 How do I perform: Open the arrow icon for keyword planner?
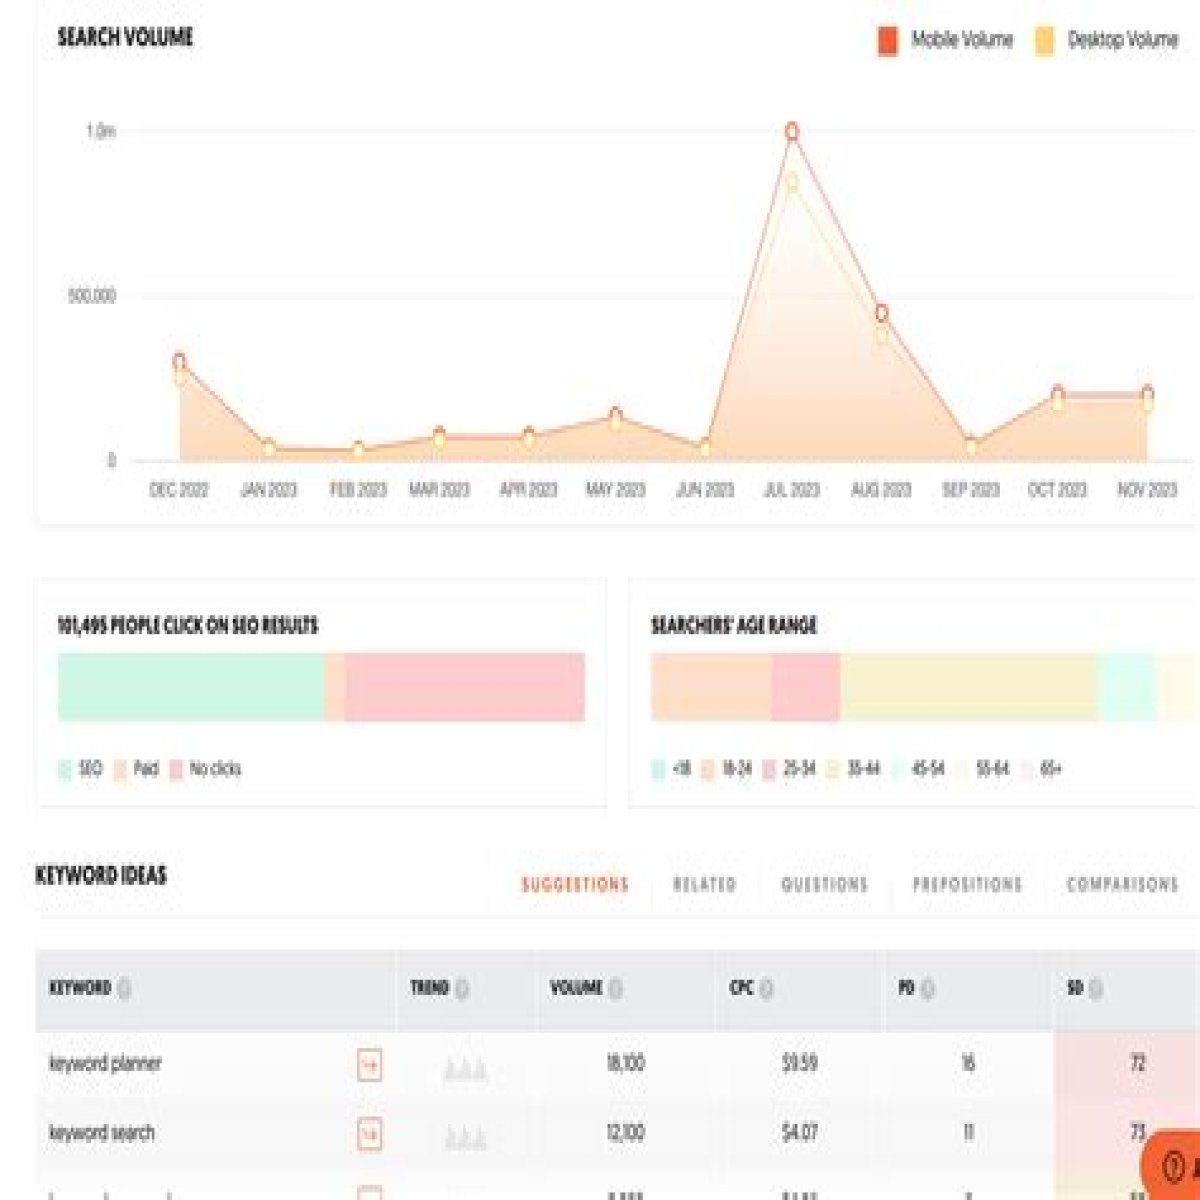tap(369, 1065)
